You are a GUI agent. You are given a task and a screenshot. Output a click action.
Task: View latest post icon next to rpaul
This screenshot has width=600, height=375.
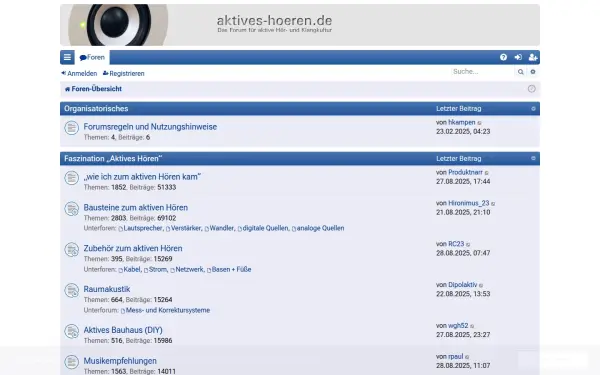tap(467, 357)
